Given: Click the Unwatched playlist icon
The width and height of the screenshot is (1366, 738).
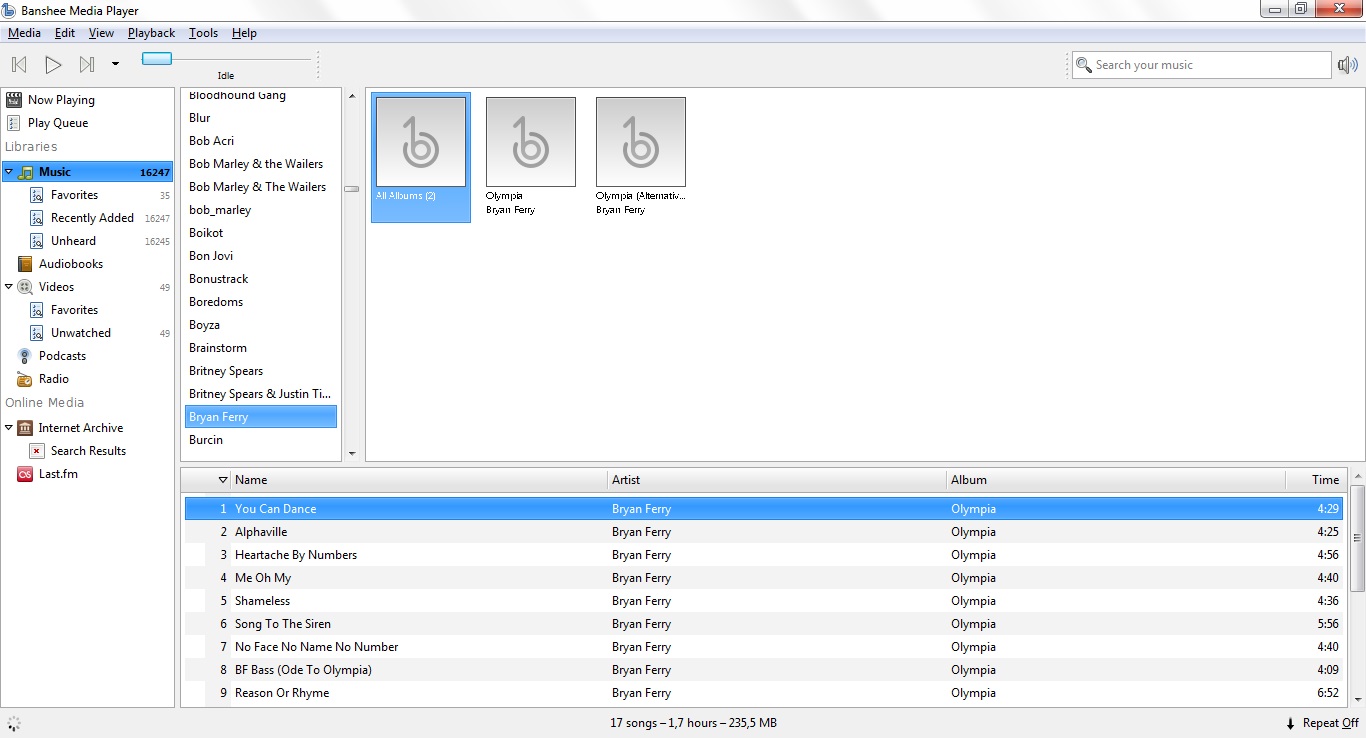Looking at the screenshot, I should (x=37, y=333).
